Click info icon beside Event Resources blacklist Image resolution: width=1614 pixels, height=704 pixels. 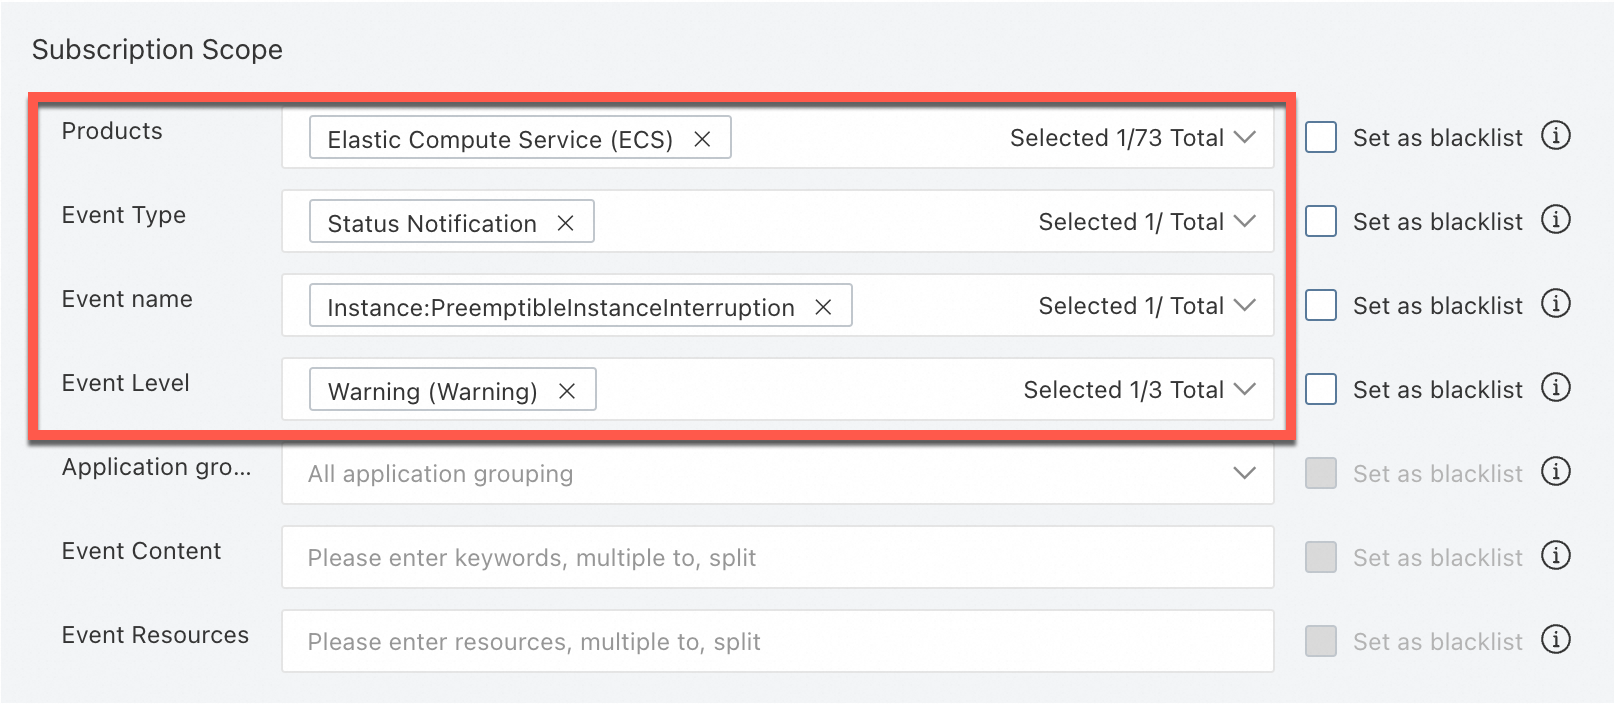coord(1555,639)
